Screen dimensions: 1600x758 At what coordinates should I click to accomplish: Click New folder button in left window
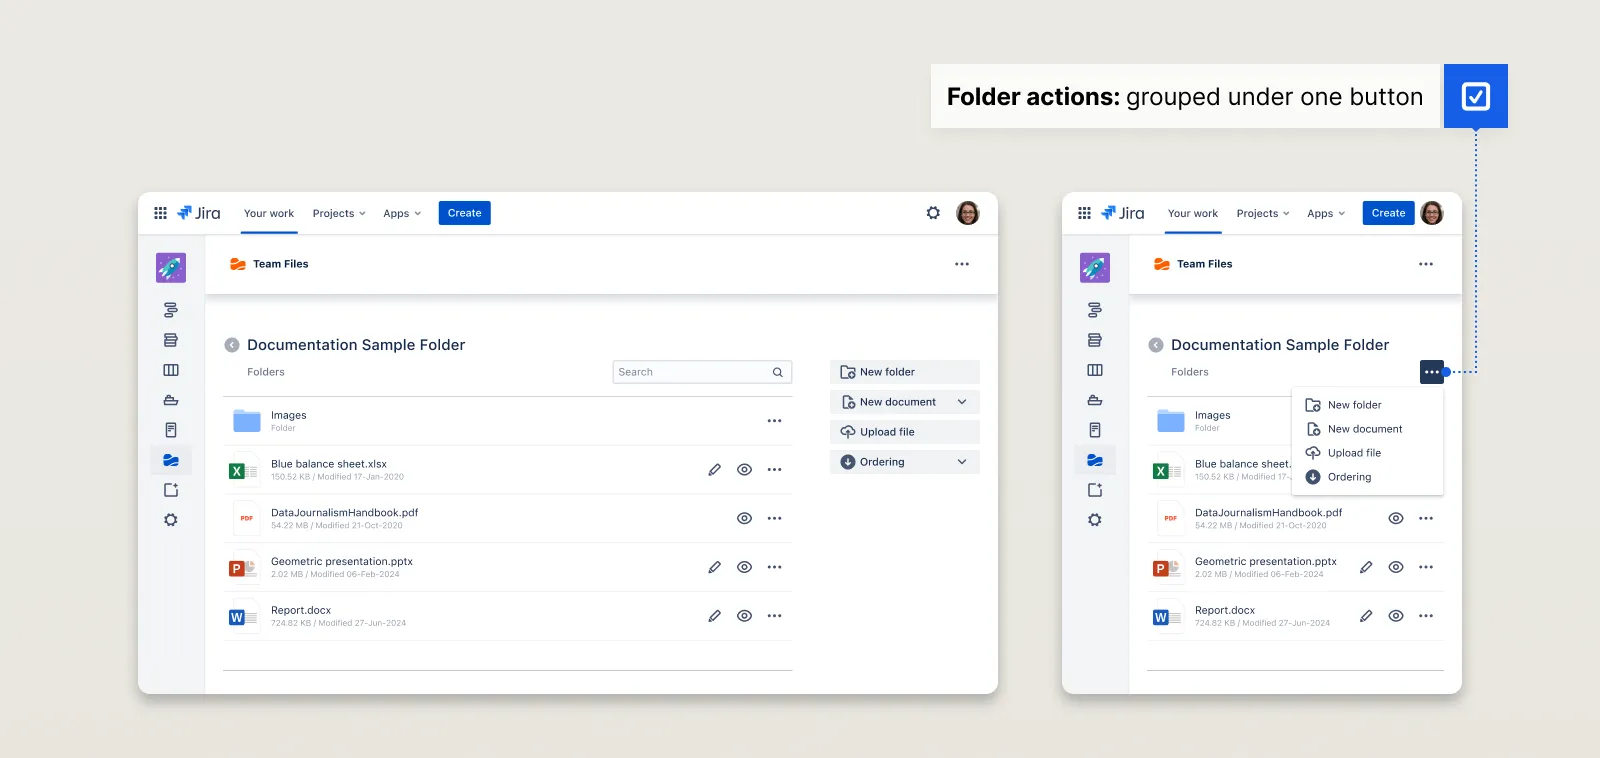tap(905, 372)
